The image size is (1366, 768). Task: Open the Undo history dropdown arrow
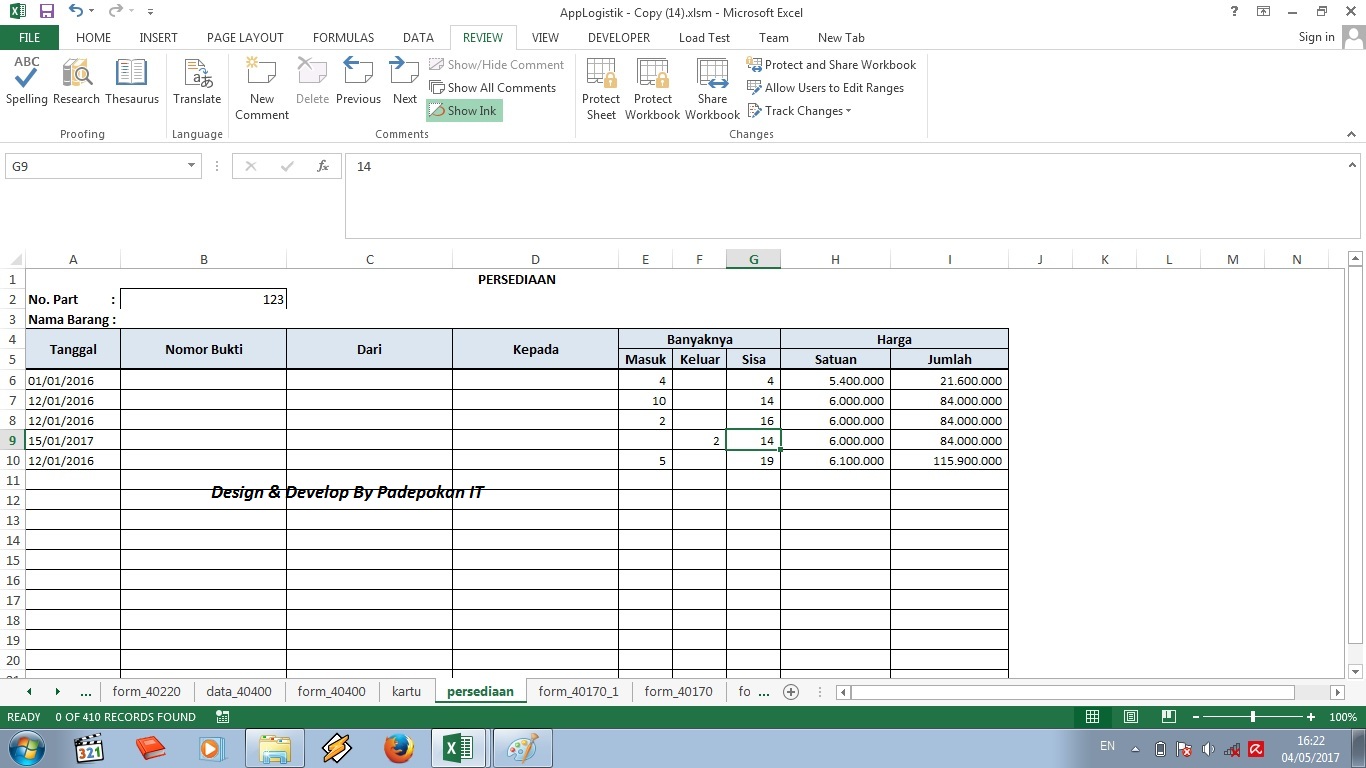pos(92,12)
